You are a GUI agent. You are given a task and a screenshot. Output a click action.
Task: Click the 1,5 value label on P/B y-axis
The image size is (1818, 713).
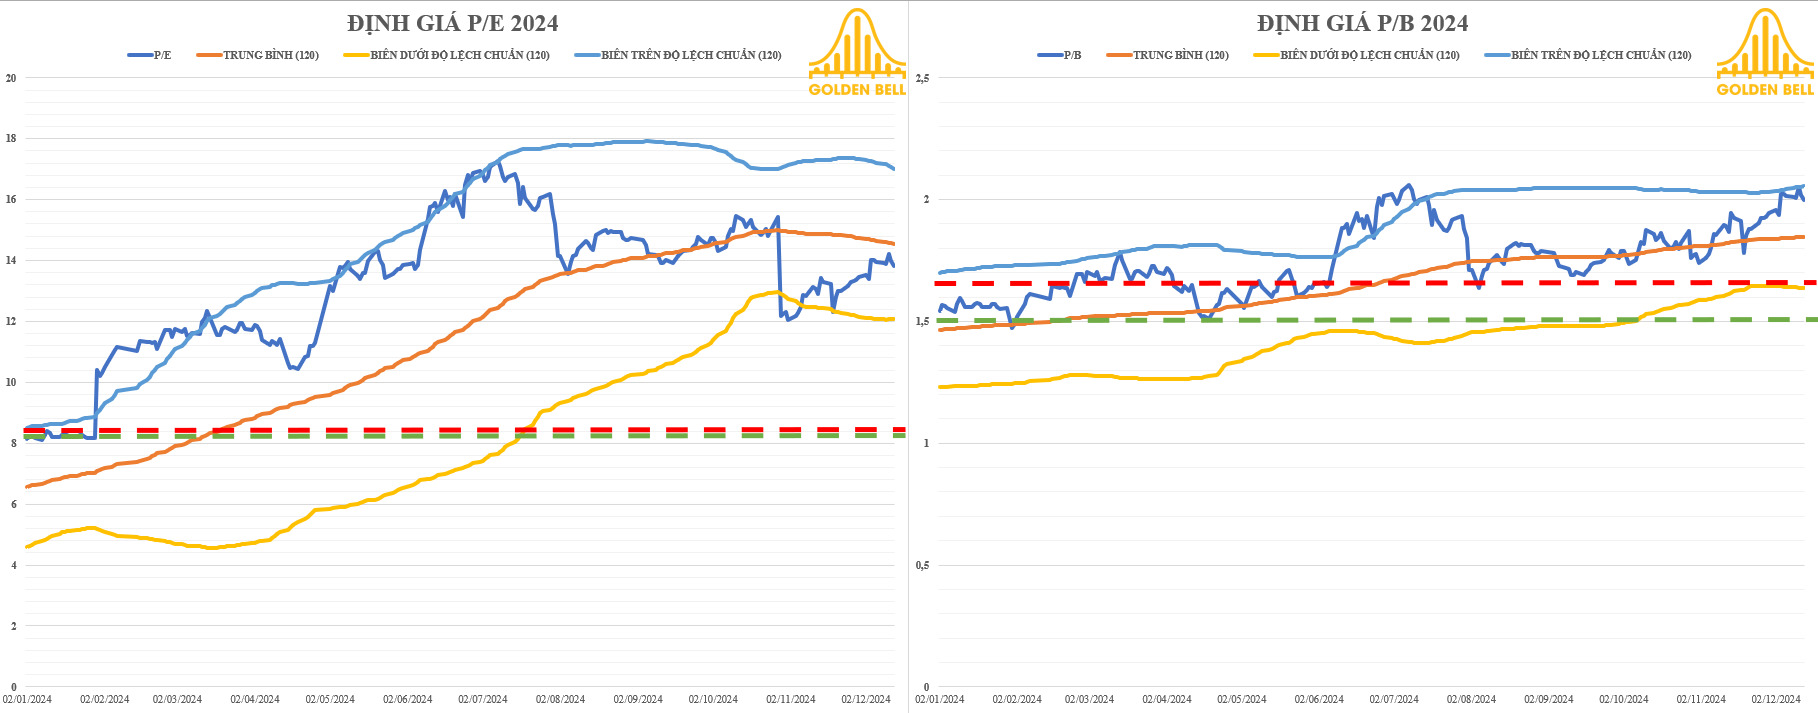(922, 321)
